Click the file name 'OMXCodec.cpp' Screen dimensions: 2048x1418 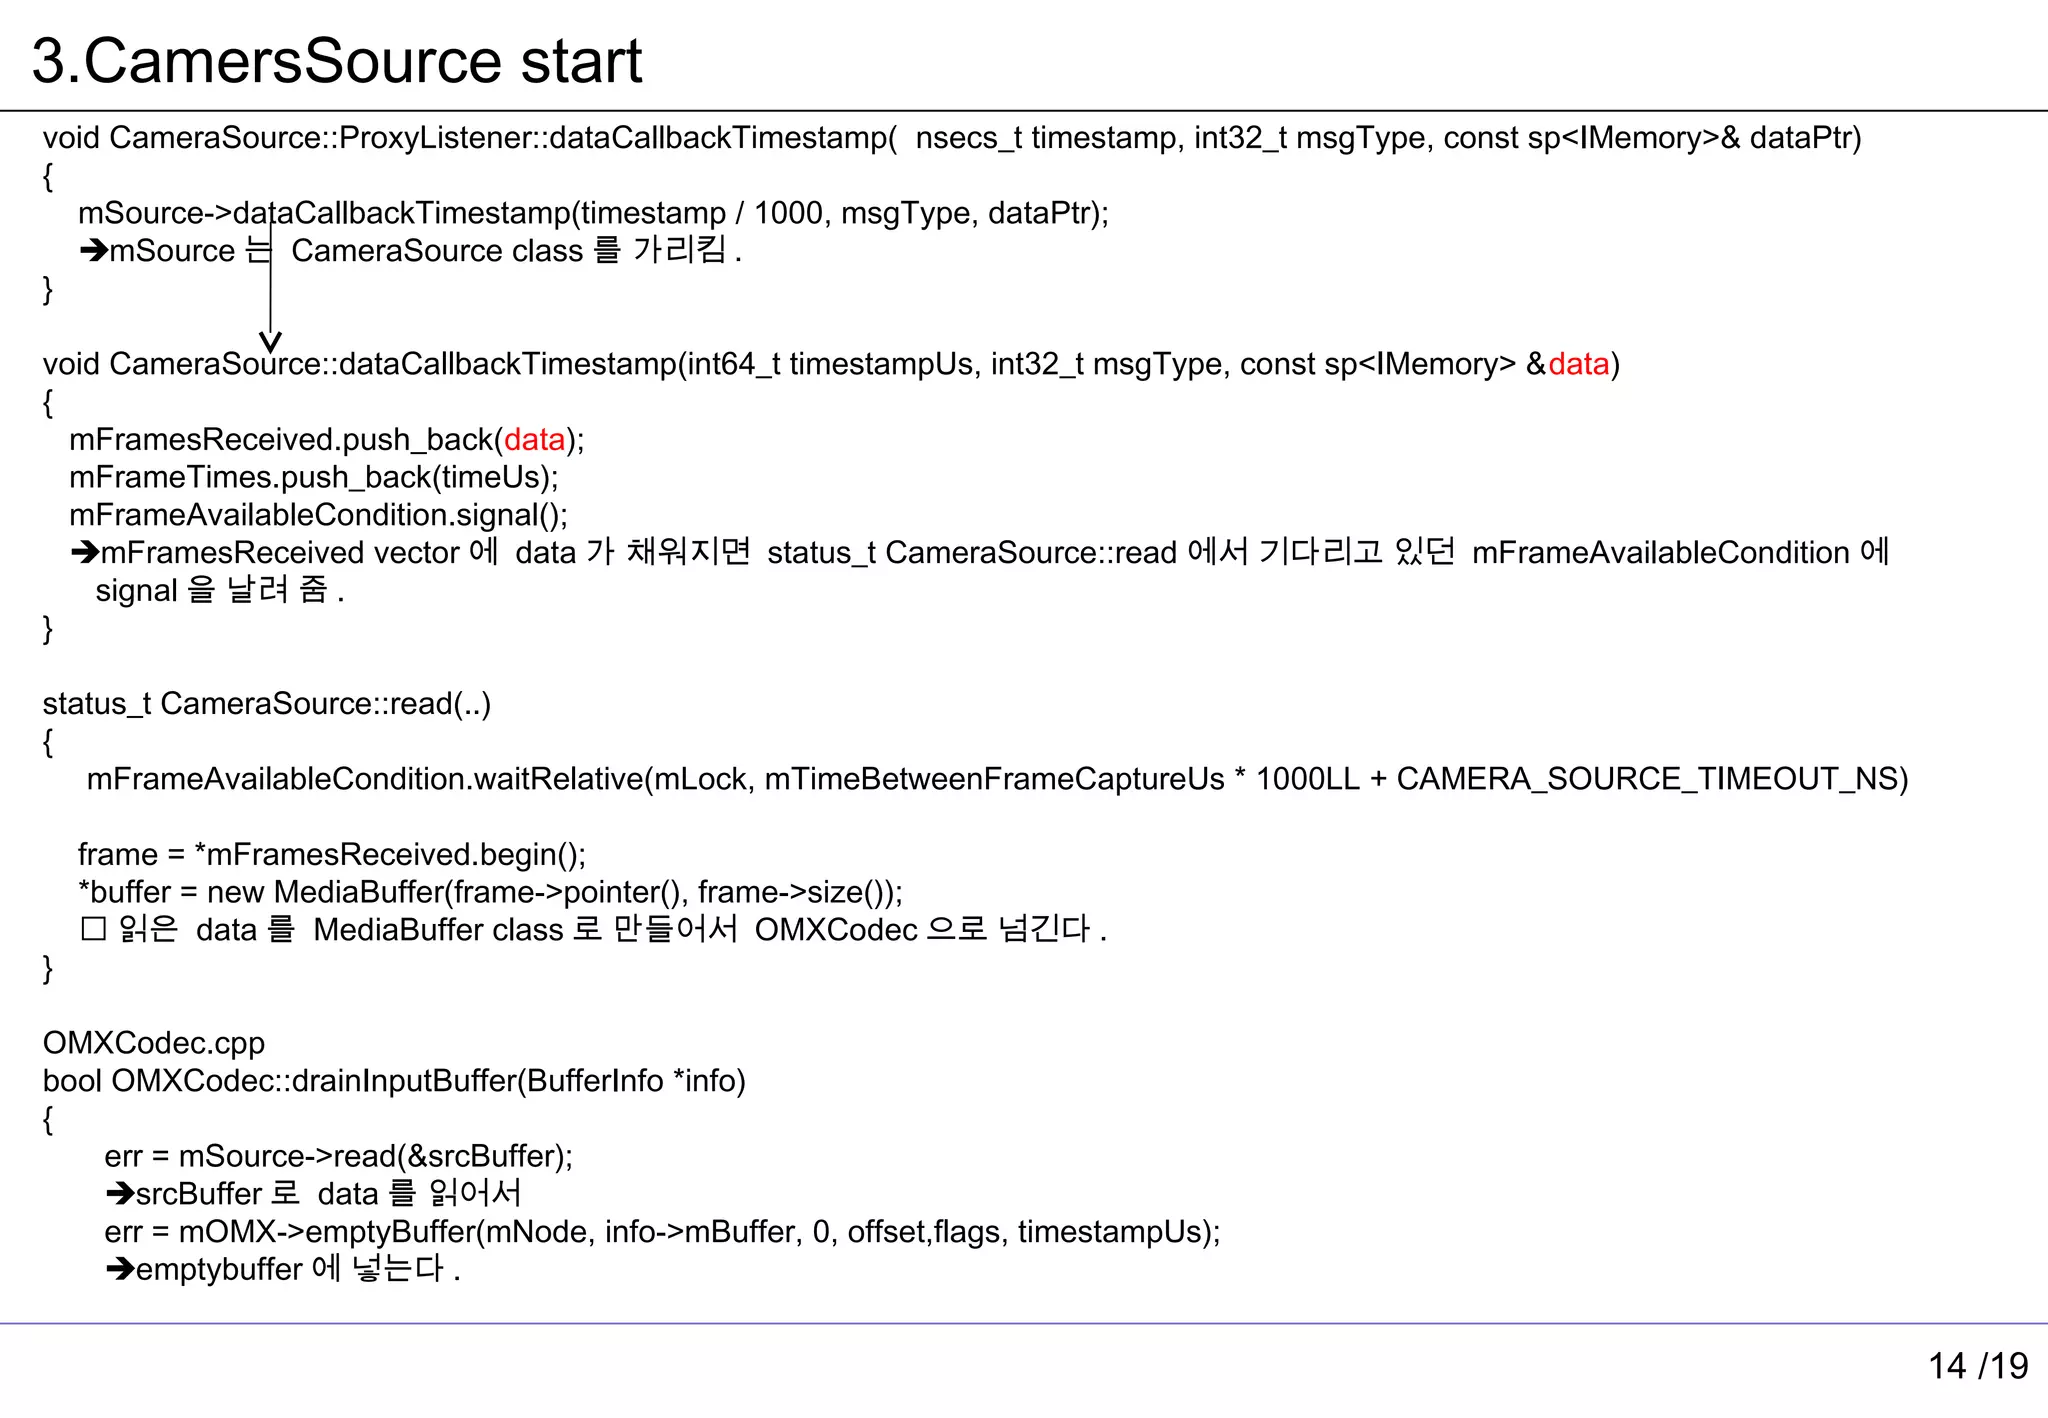(x=154, y=1043)
